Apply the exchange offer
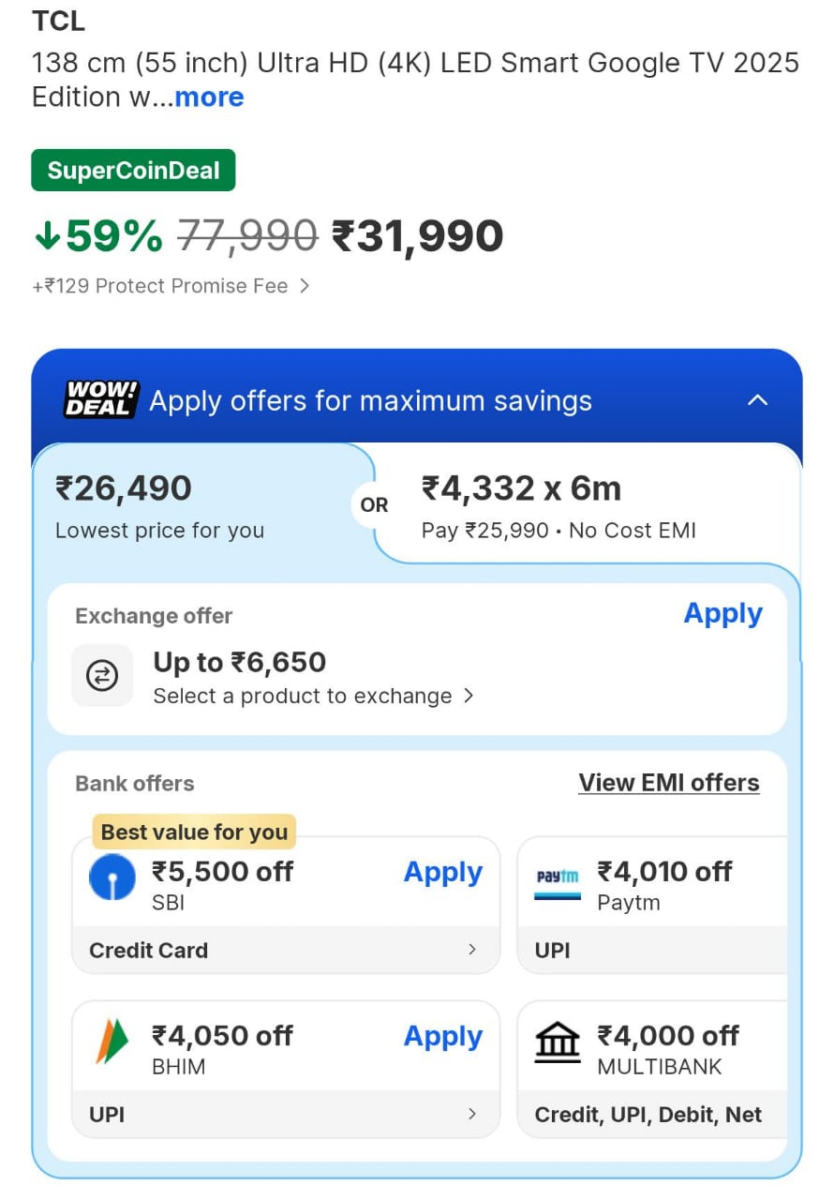 (723, 614)
